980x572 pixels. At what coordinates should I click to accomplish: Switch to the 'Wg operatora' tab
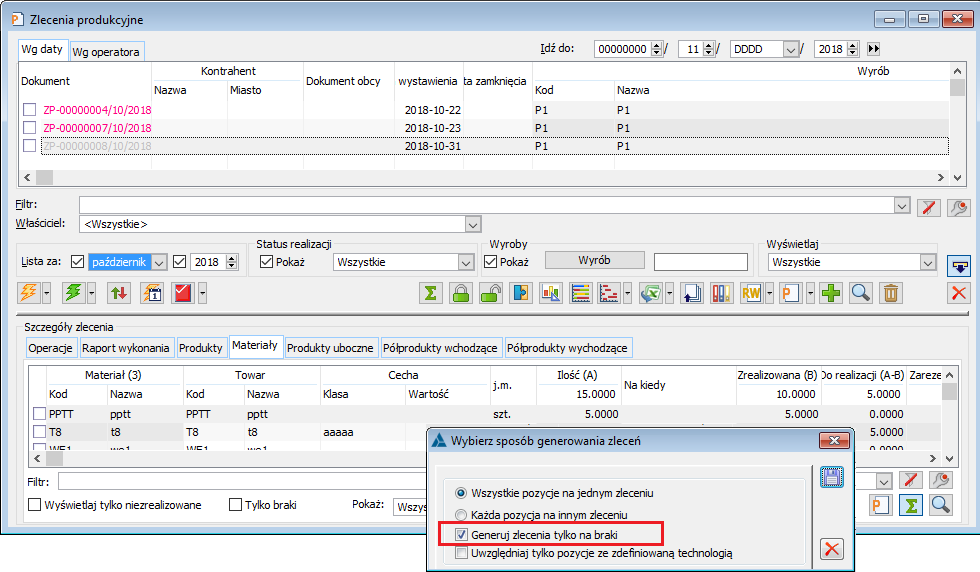(x=106, y=51)
